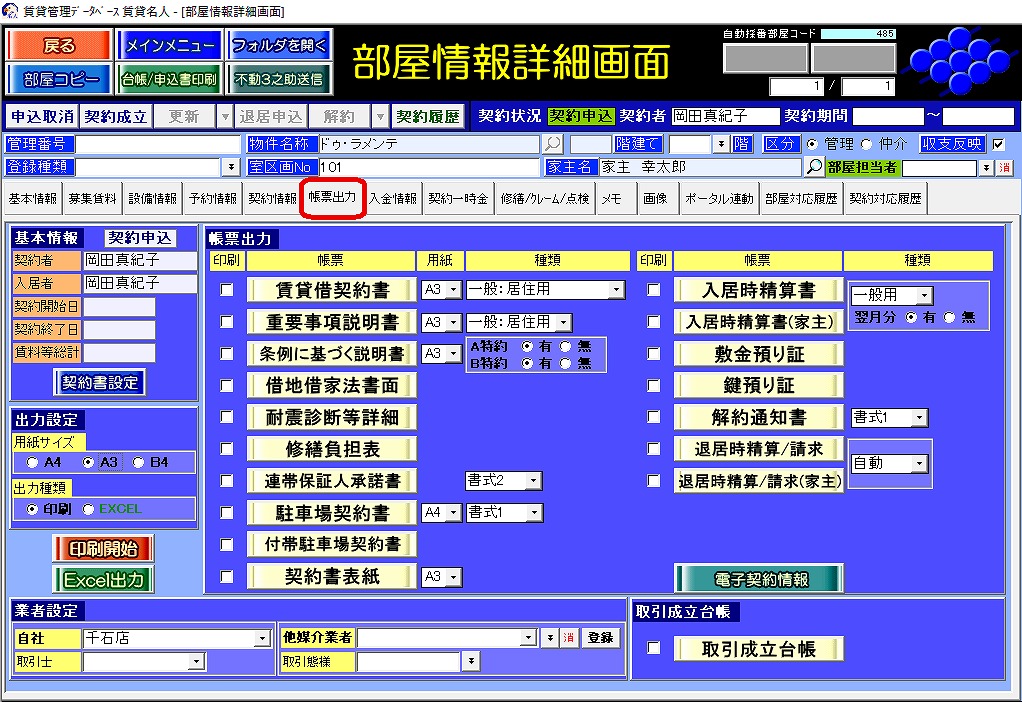
Task: Select the EXCEL output type radio button
Action: (x=88, y=509)
